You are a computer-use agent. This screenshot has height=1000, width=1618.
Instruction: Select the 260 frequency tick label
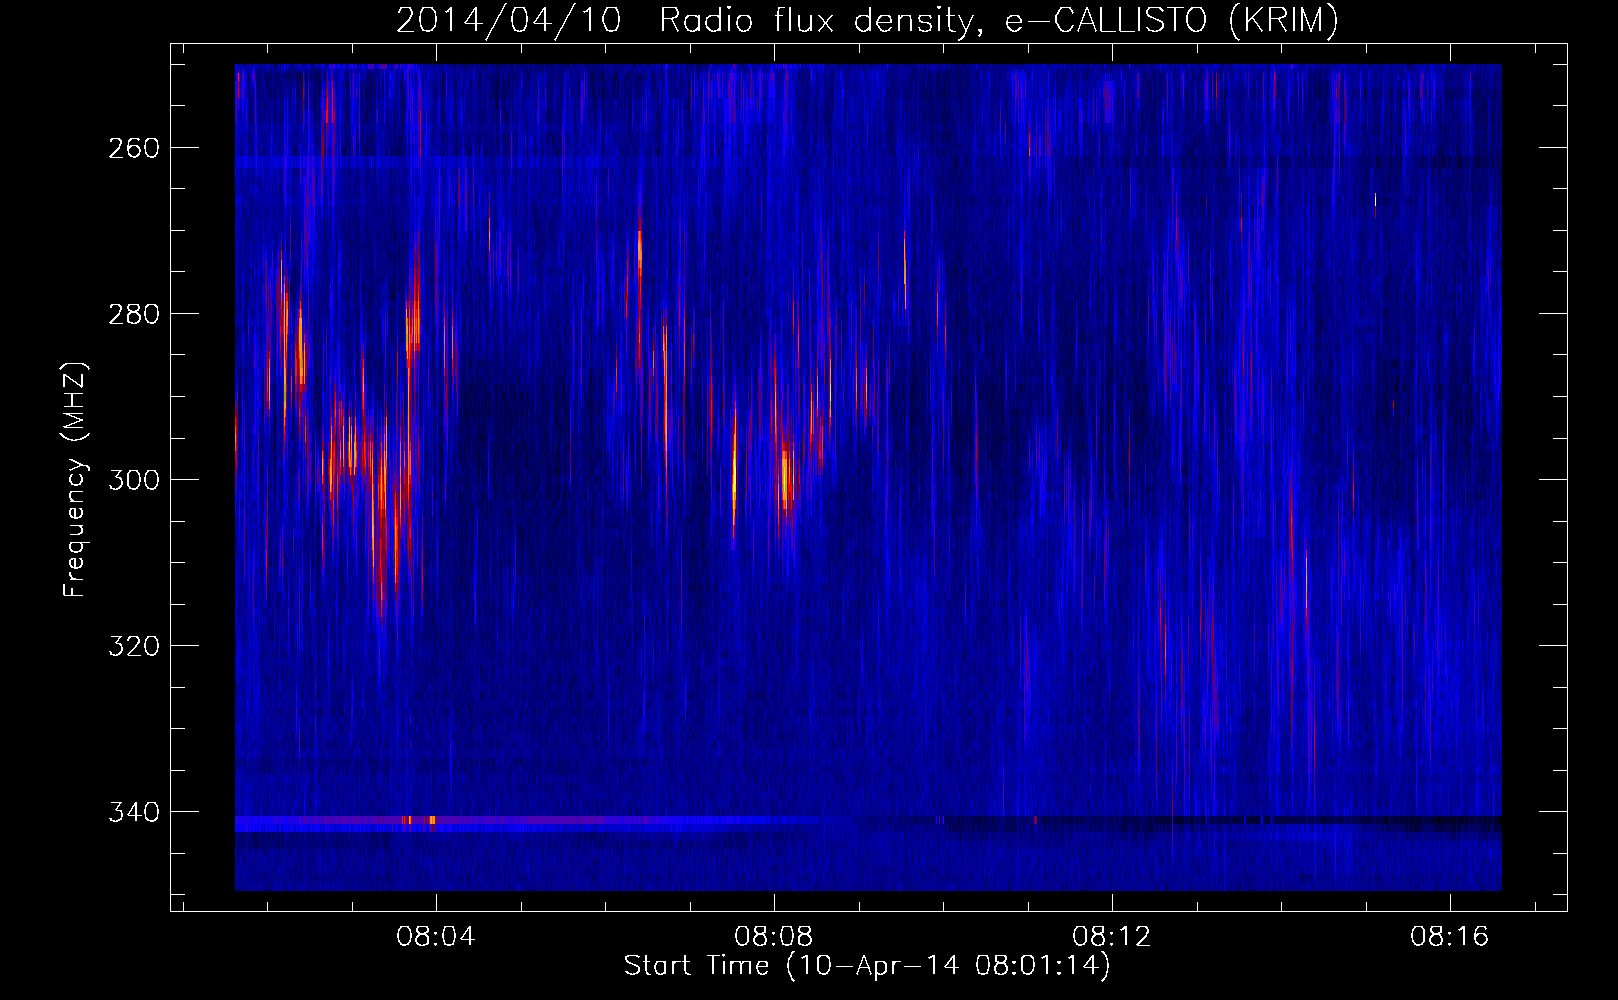[133, 148]
